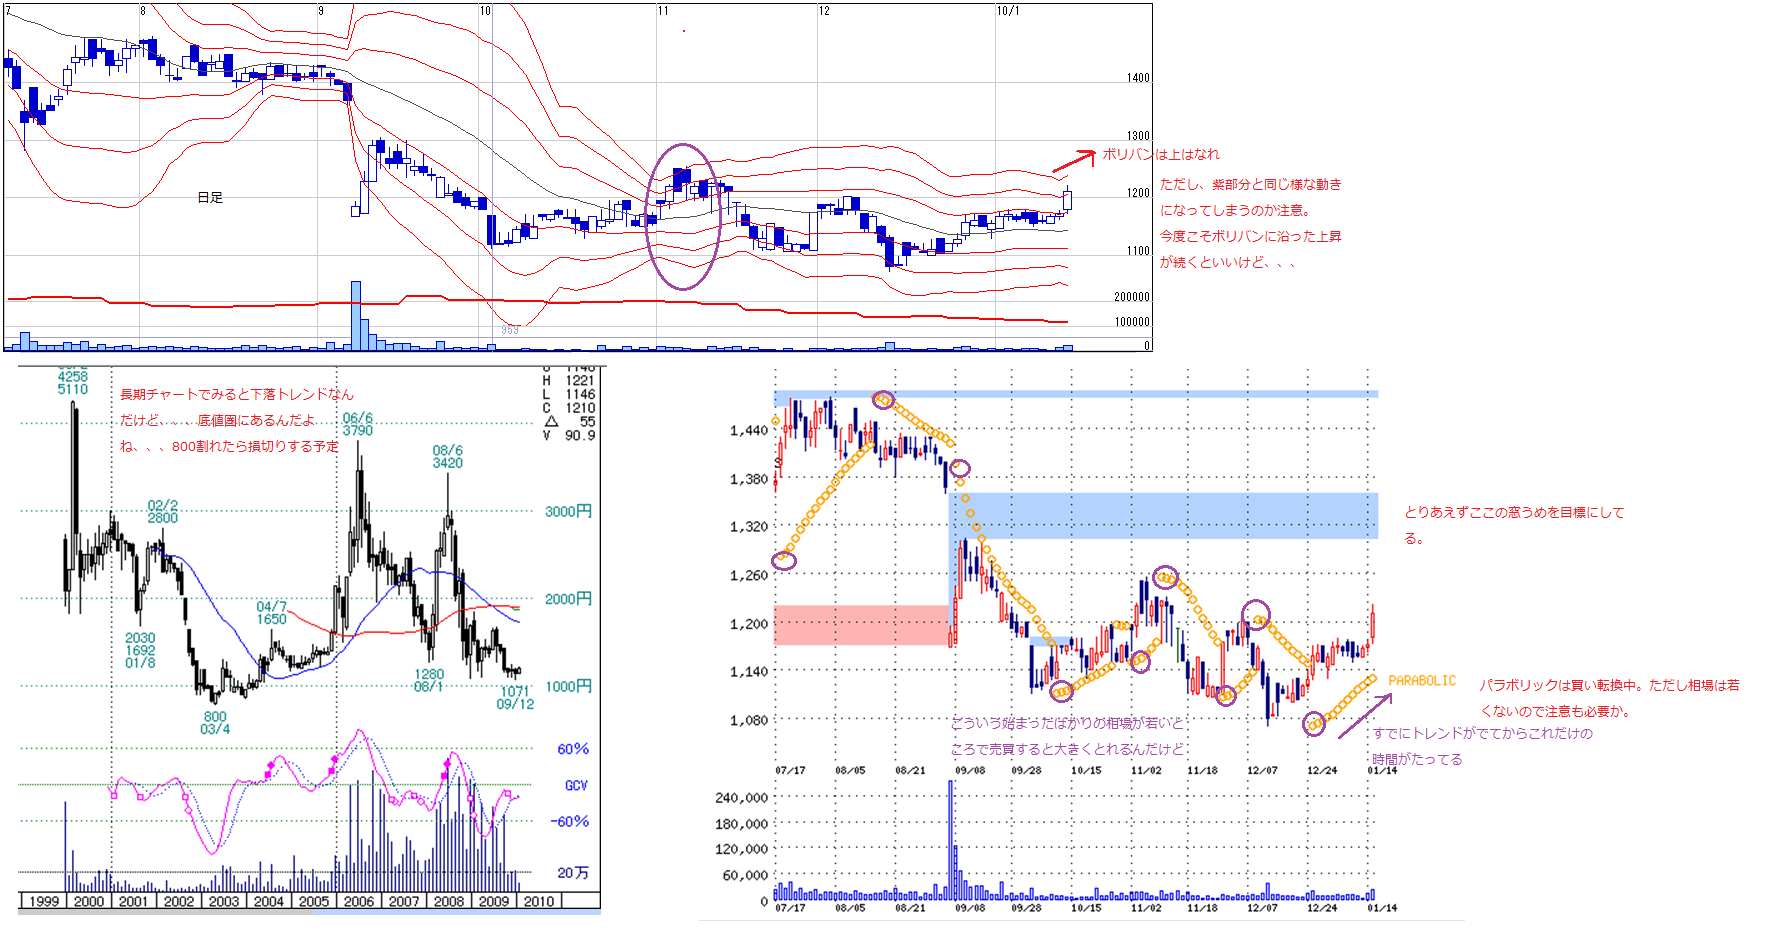Click the 1071 09/12 price label

[x=515, y=698]
